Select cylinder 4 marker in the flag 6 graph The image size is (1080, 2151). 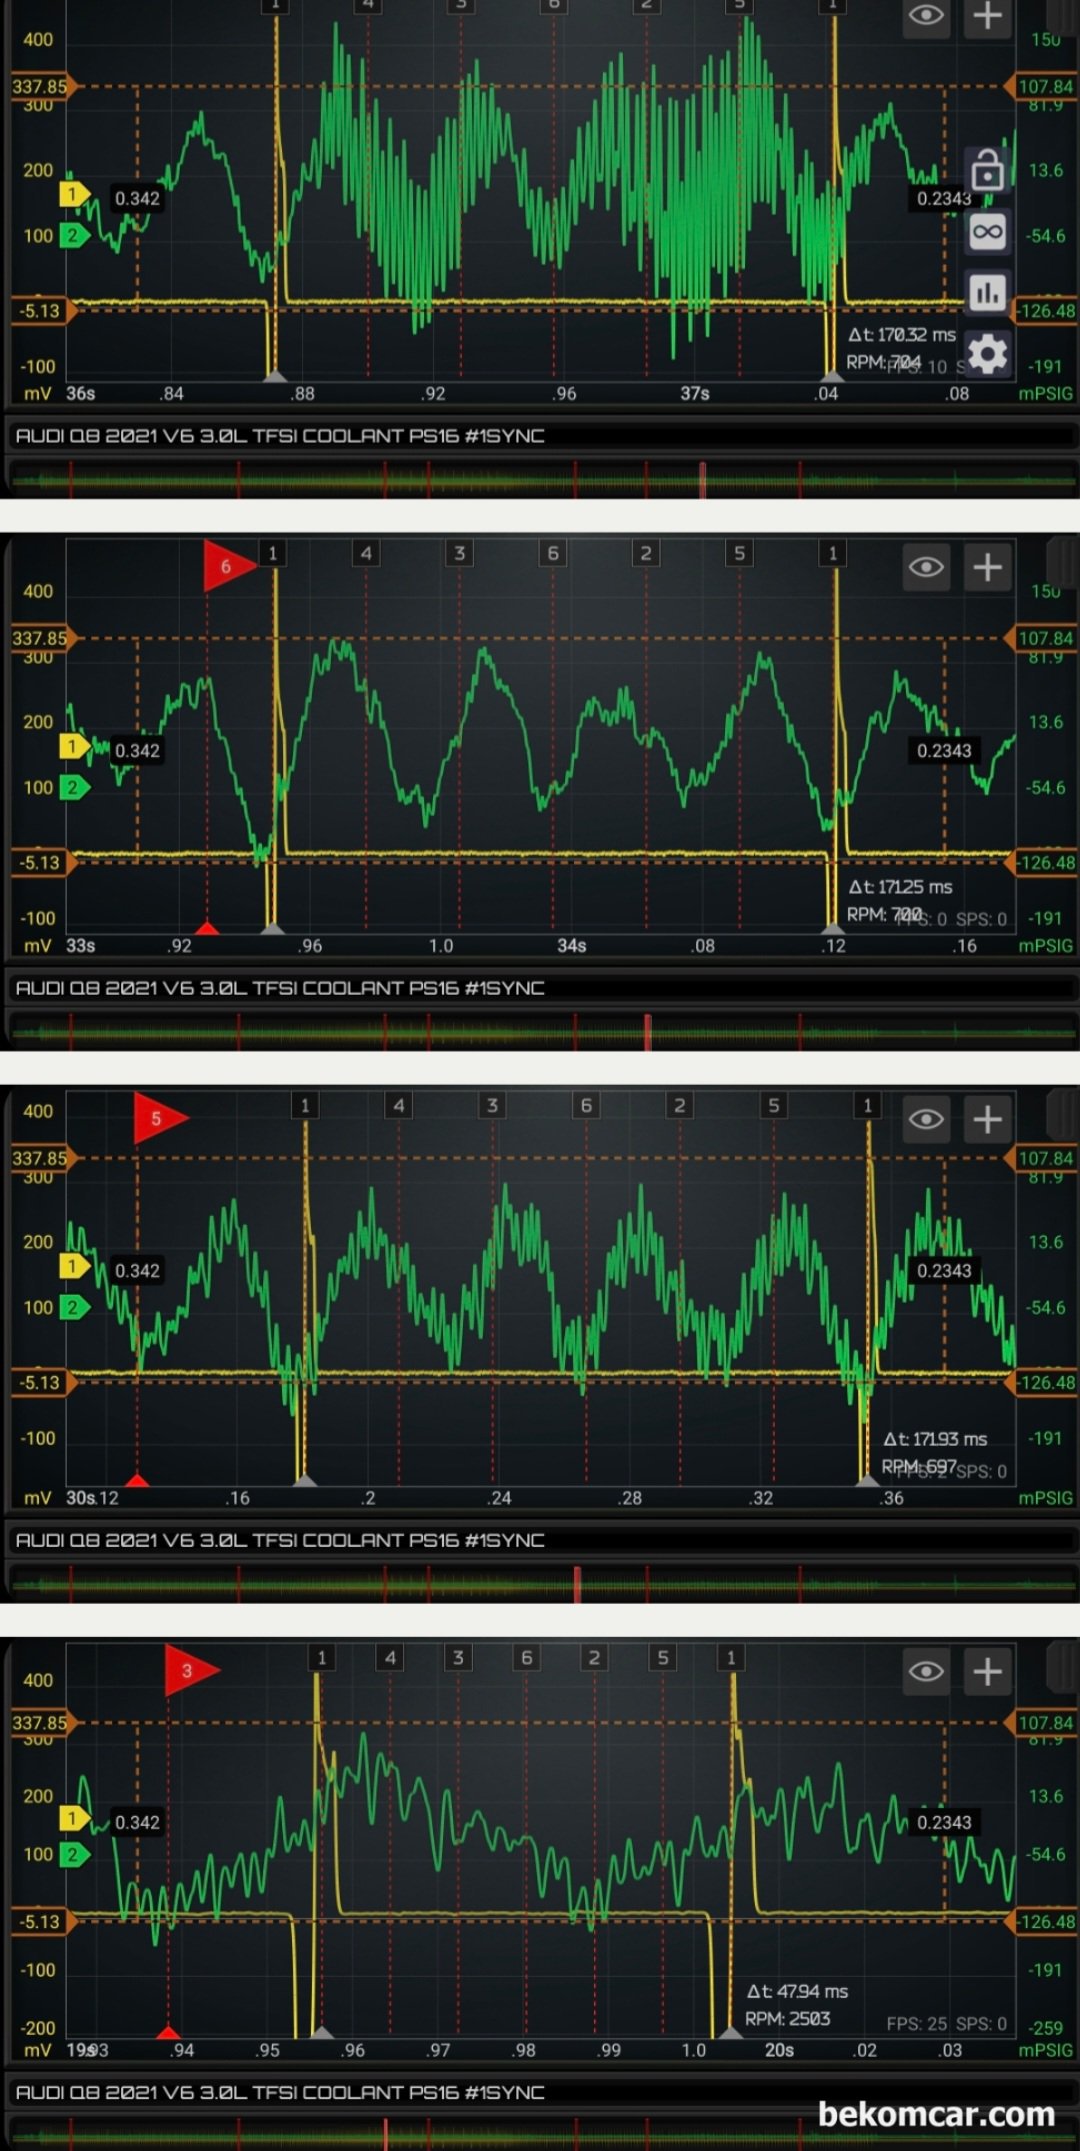click(366, 553)
